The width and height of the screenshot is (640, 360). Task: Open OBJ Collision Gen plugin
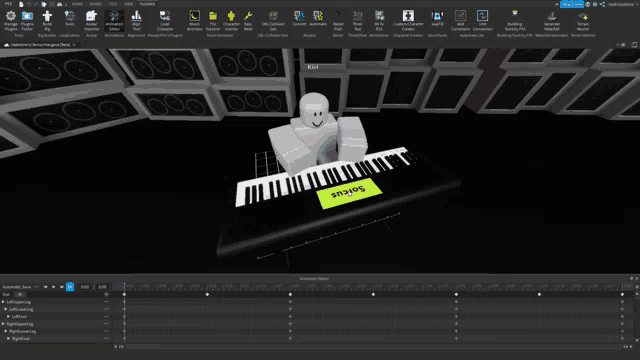click(x=273, y=21)
